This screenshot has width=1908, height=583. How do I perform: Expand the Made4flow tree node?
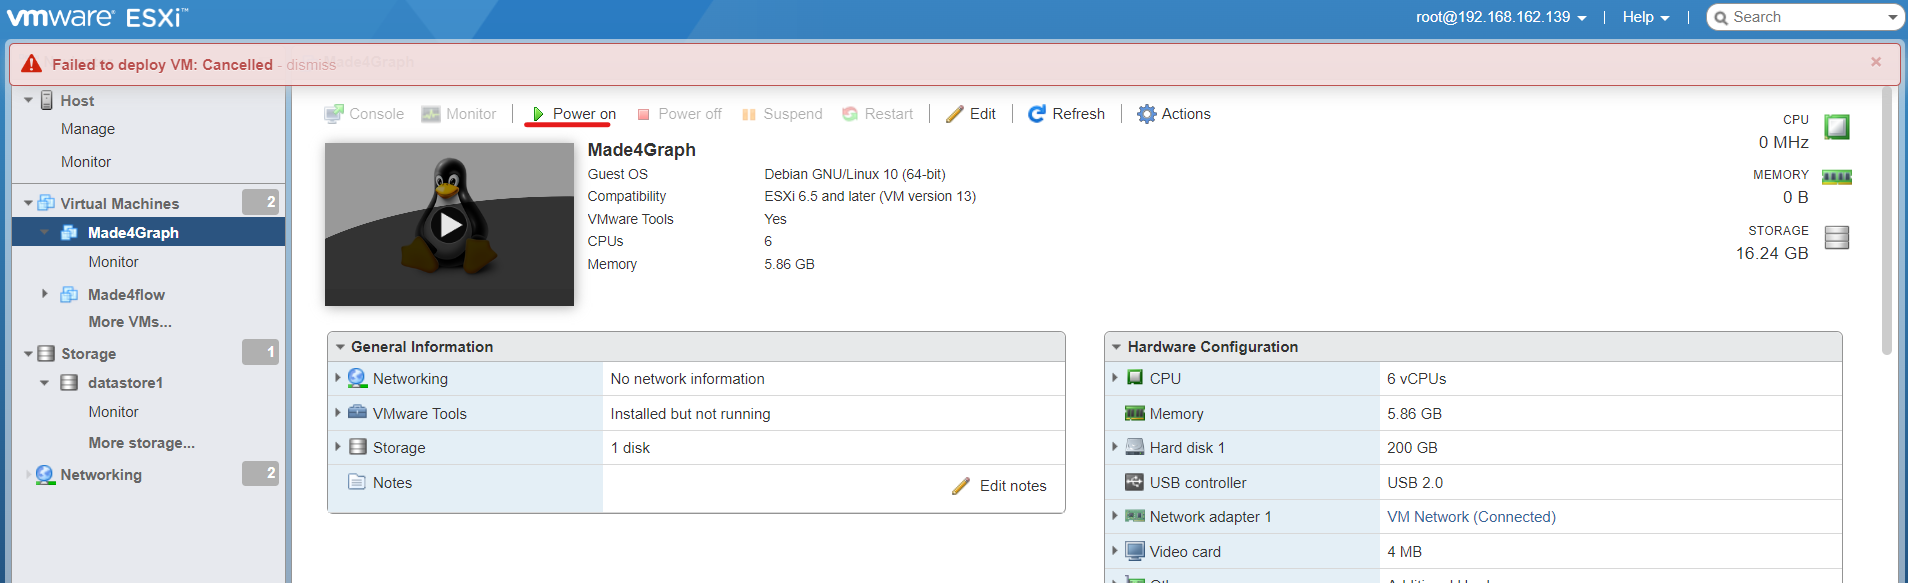[44, 294]
